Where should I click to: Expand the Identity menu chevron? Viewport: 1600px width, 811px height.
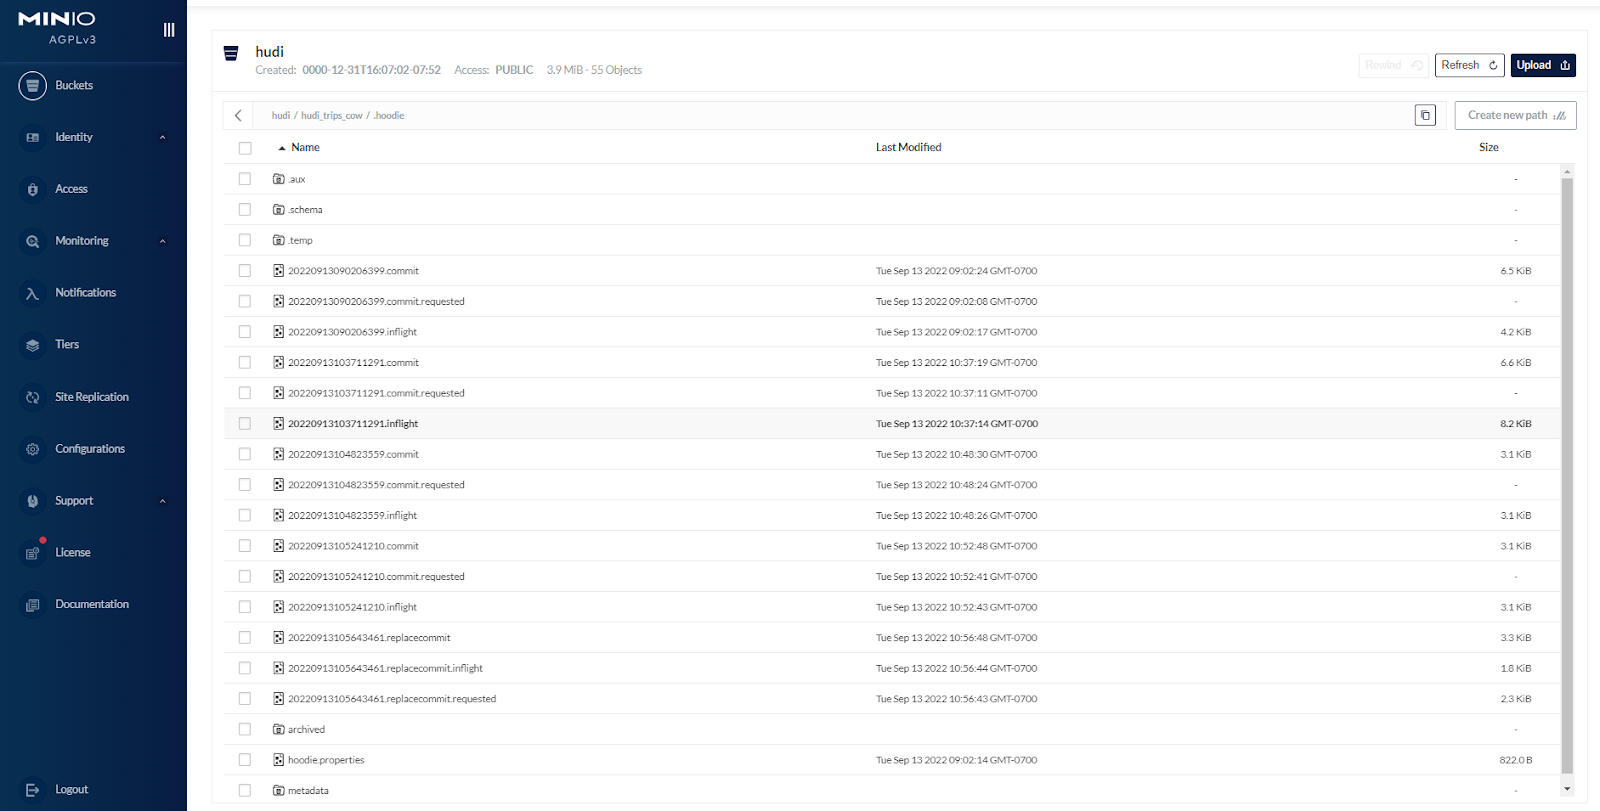[163, 138]
